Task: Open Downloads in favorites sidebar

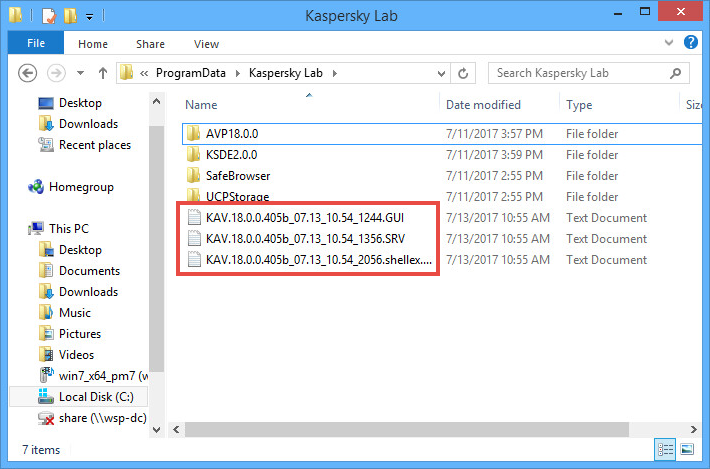Action: (x=88, y=124)
